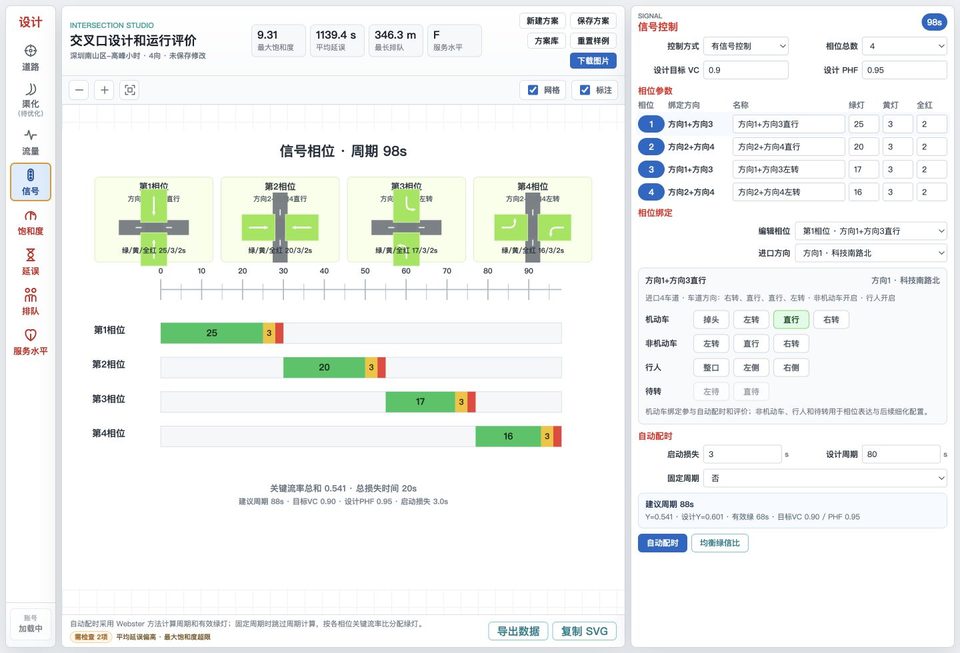Click the 服务水平 F stat card
The height and width of the screenshot is (653, 960).
(x=455, y=41)
